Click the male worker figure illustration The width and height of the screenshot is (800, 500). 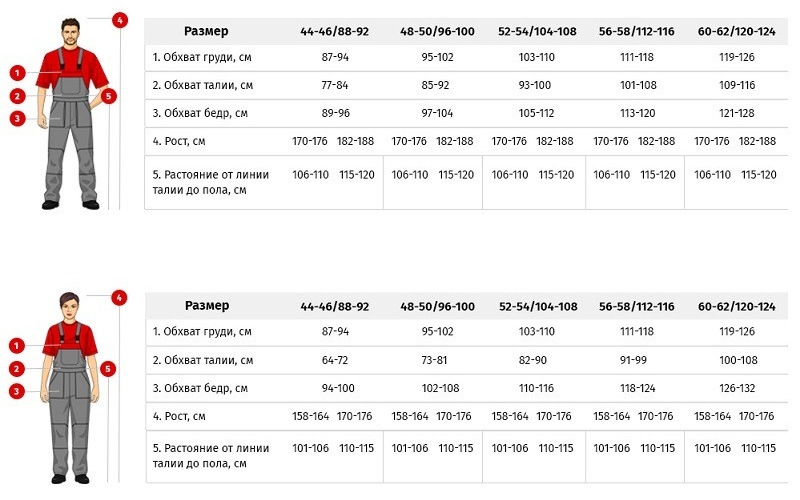tap(71, 113)
